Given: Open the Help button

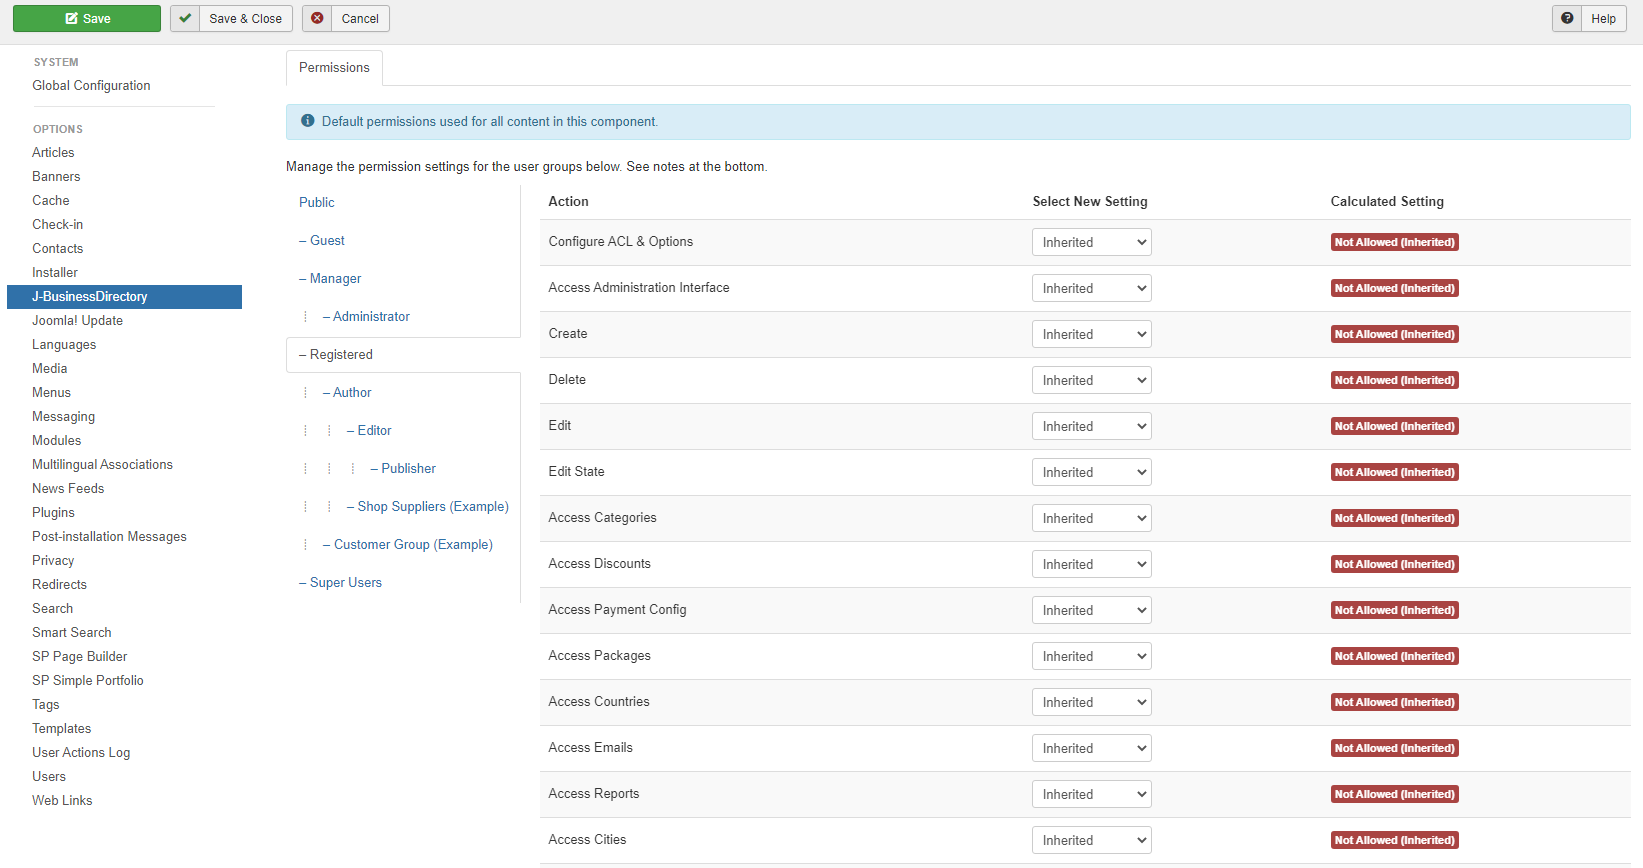Looking at the screenshot, I should (1589, 18).
